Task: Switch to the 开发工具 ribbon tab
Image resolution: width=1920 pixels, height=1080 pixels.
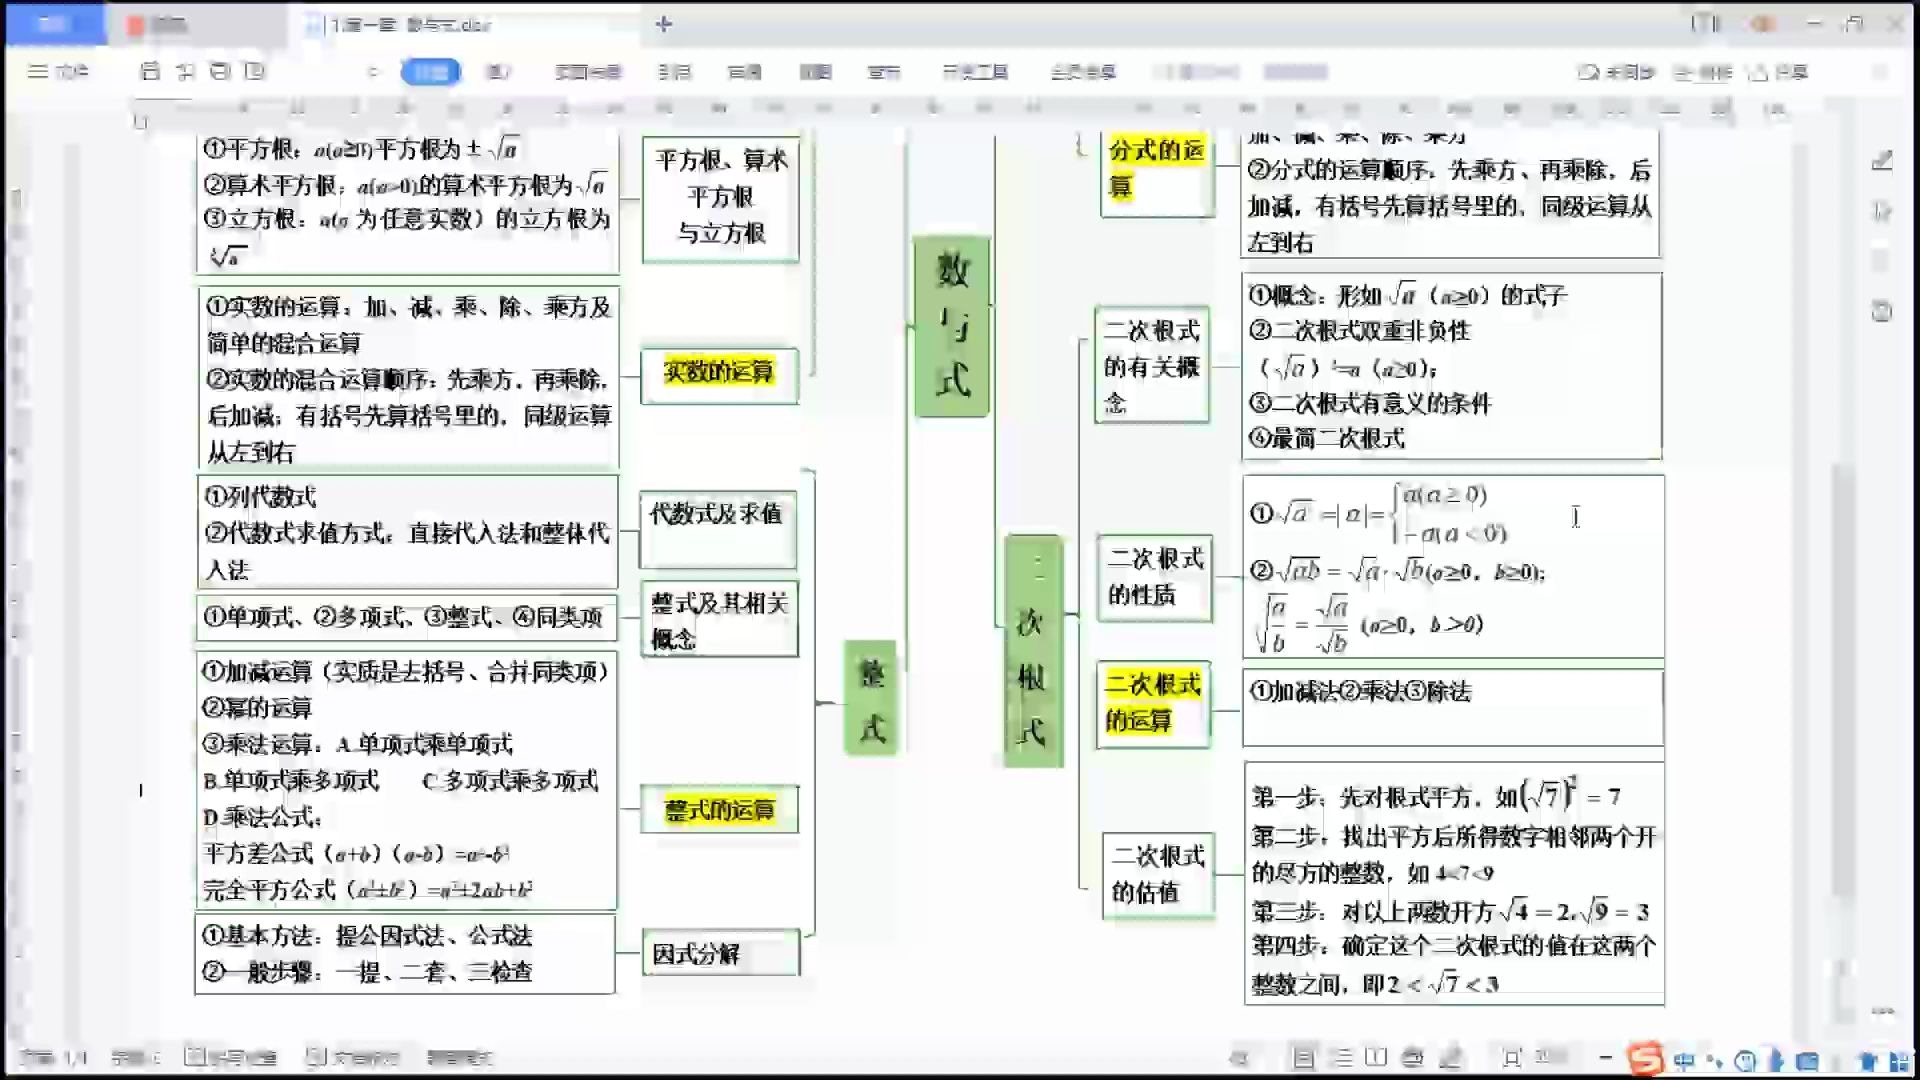Action: coord(975,72)
